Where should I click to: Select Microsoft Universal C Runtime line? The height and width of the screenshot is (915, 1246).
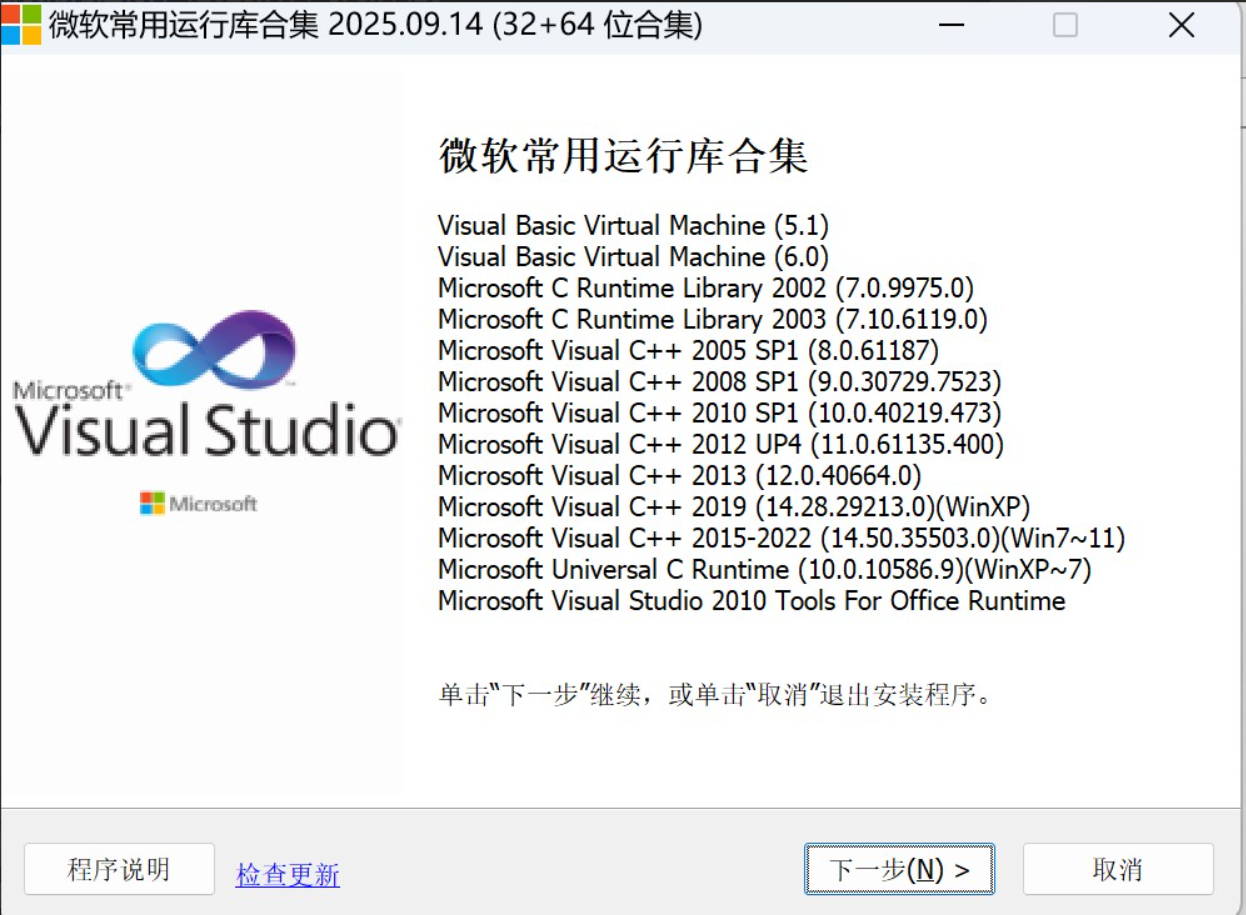coord(765,569)
